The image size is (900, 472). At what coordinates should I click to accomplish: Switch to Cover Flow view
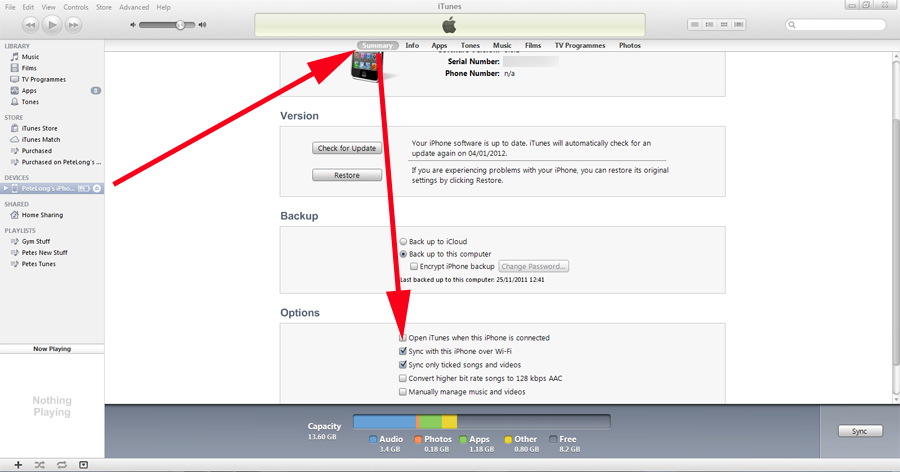[739, 25]
